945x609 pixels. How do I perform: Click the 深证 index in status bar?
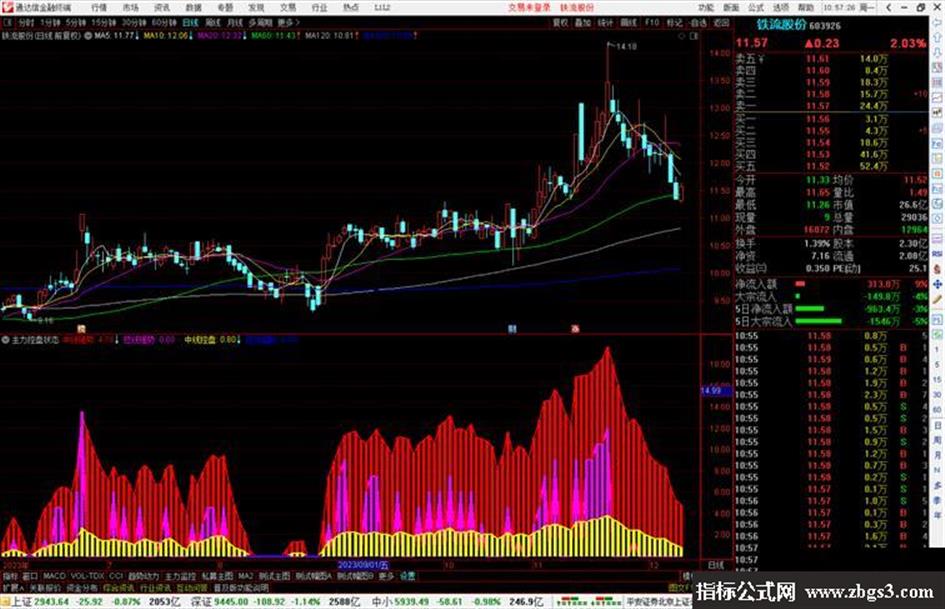[201, 602]
